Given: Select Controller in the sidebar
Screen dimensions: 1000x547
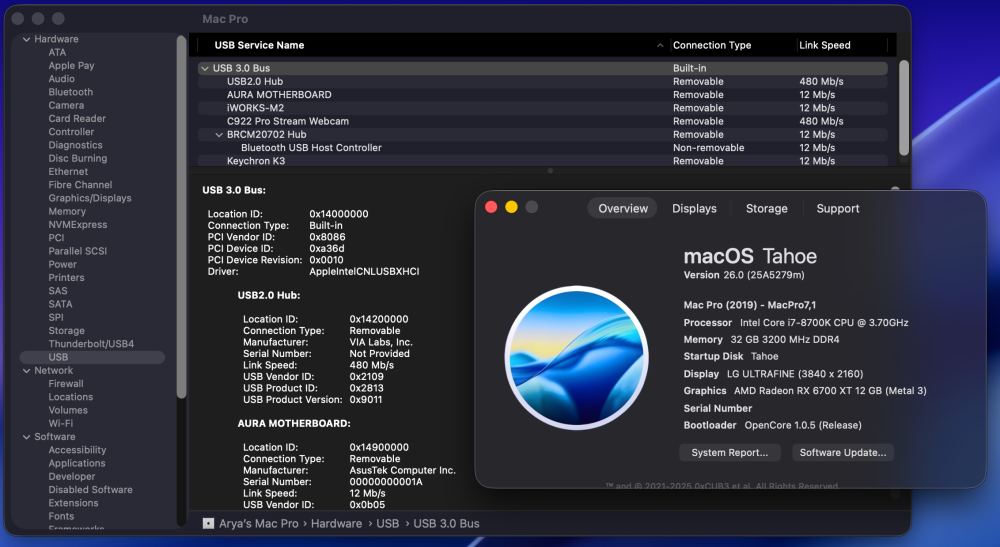Looking at the screenshot, I should coord(71,132).
